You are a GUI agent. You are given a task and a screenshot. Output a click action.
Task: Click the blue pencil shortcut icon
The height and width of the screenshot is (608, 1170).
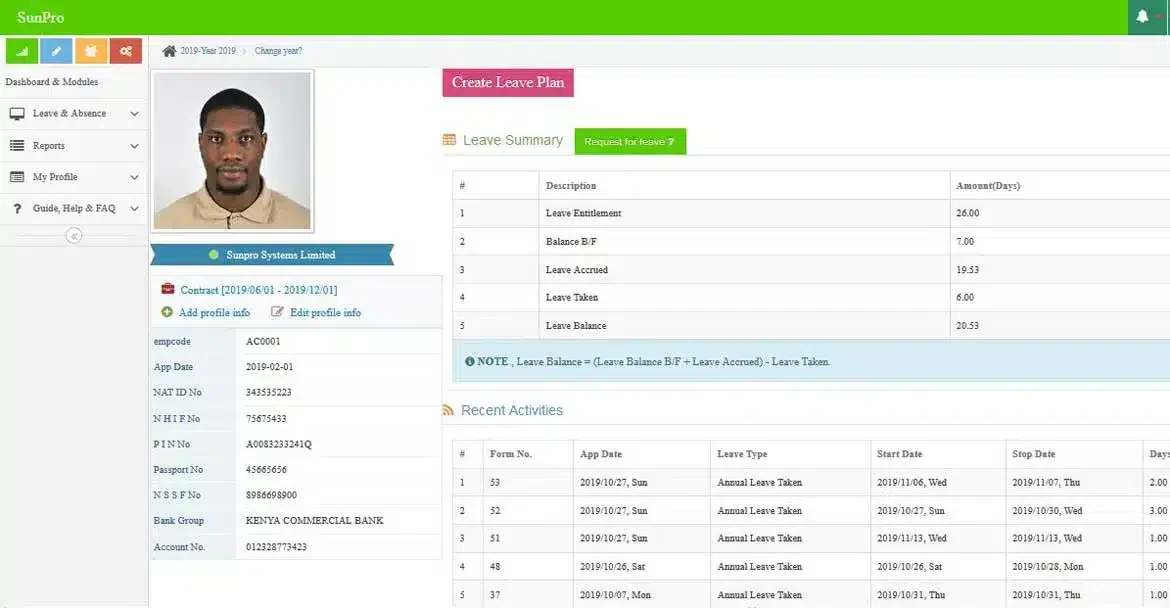tap(56, 51)
